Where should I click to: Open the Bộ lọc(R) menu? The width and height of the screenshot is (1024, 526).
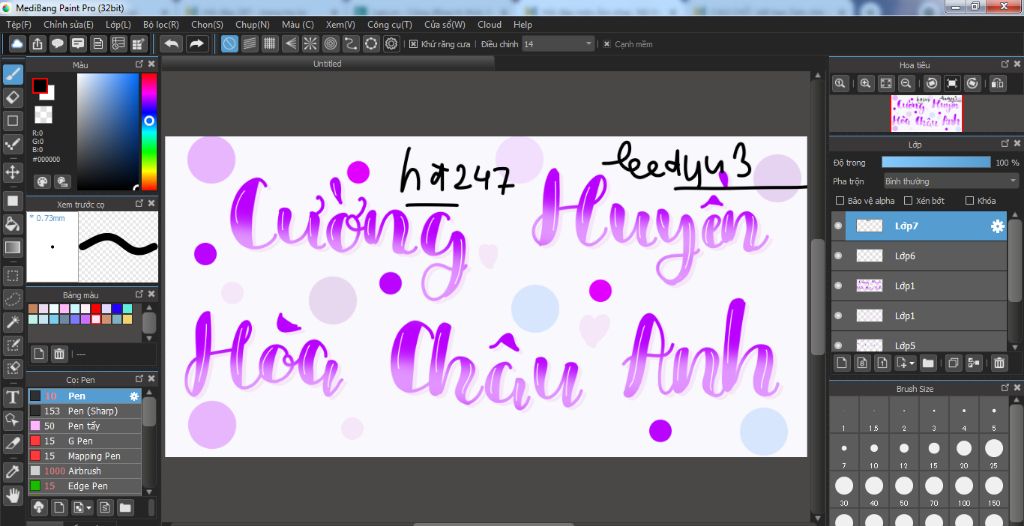pos(161,25)
